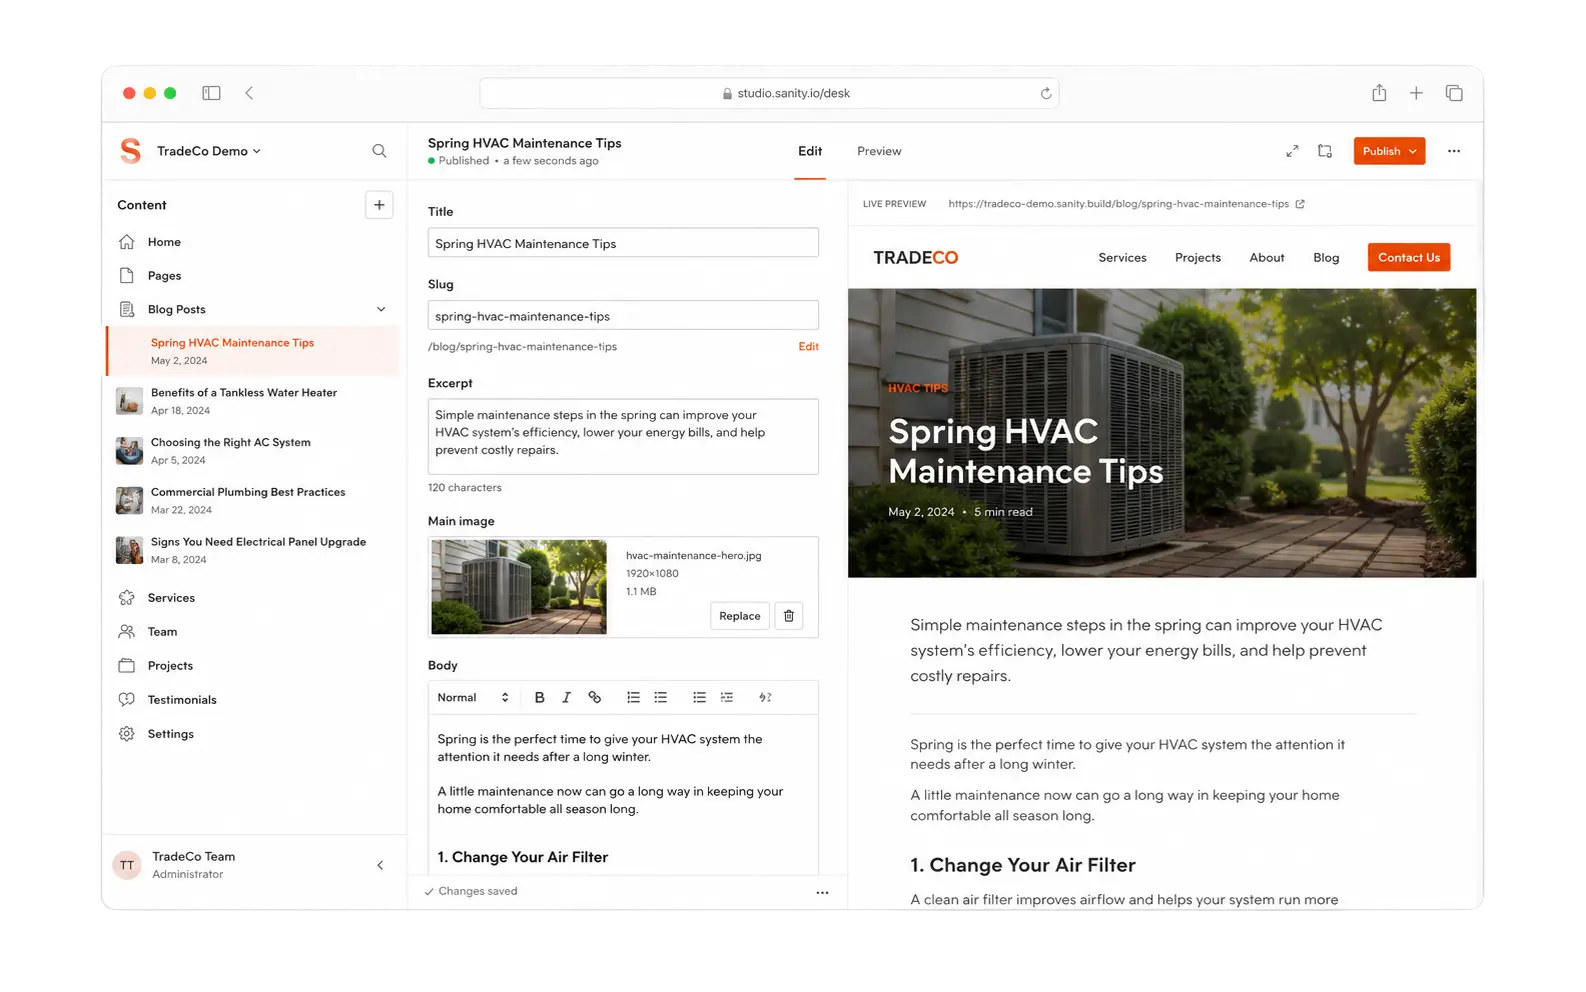
Task: Click the Contact Us button
Action: tap(1409, 257)
